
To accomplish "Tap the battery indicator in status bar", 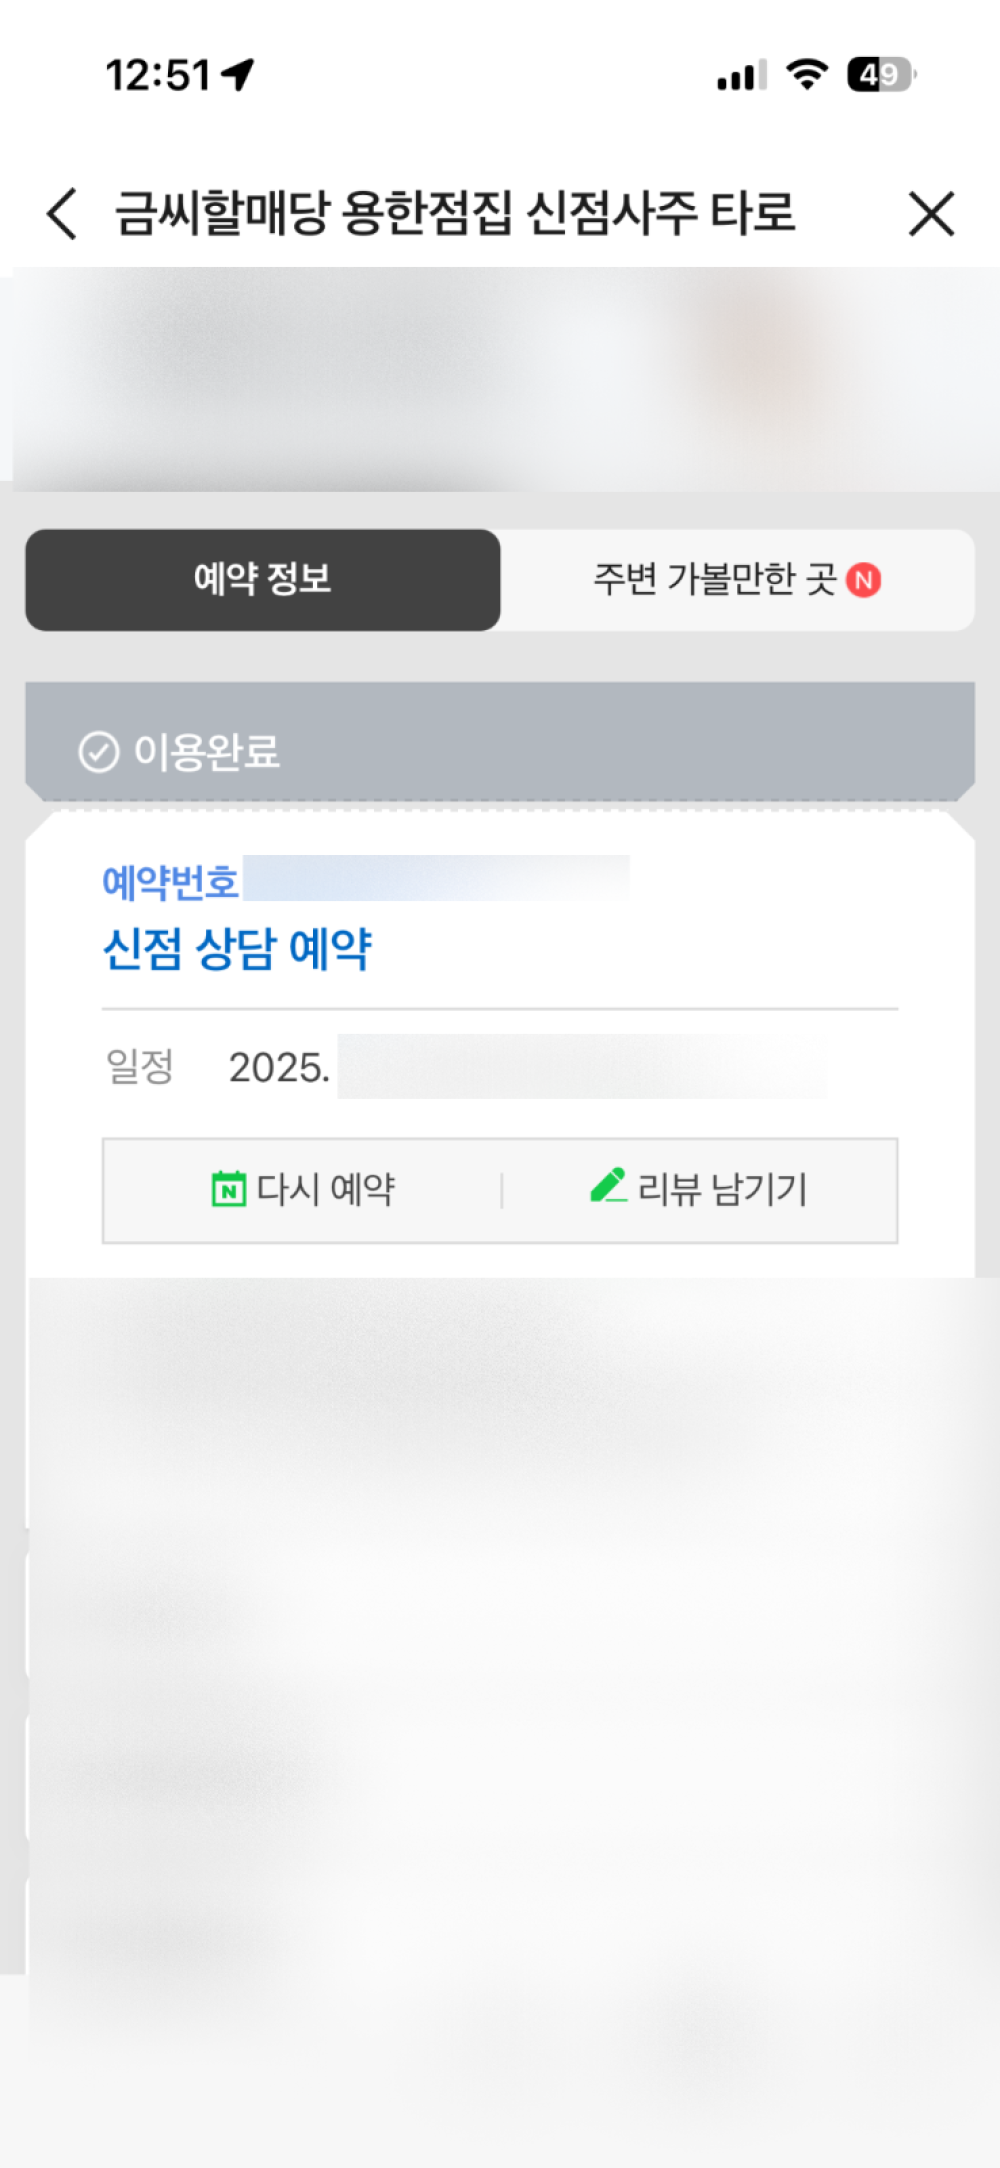I will (882, 74).
